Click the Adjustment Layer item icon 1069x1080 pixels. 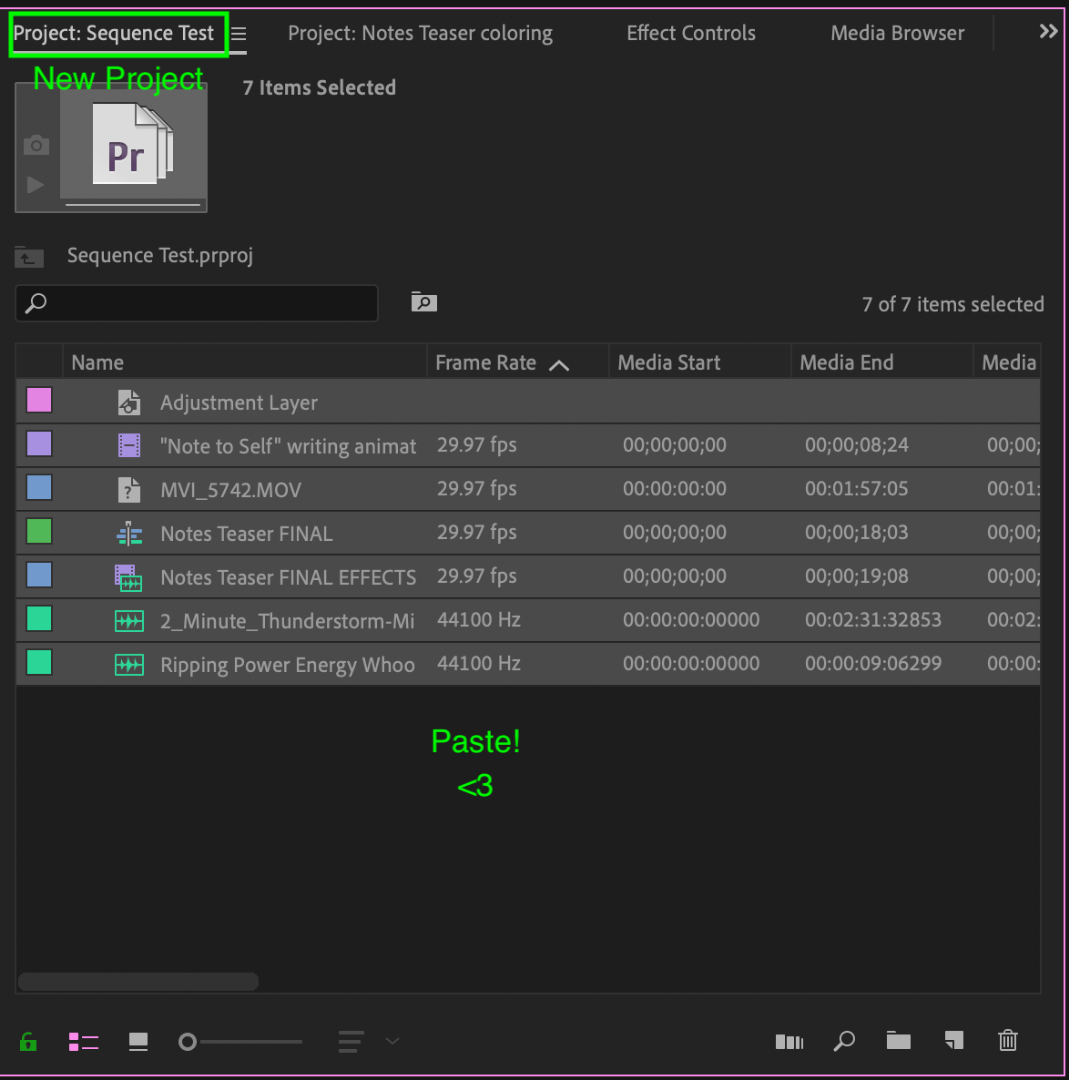(x=129, y=402)
